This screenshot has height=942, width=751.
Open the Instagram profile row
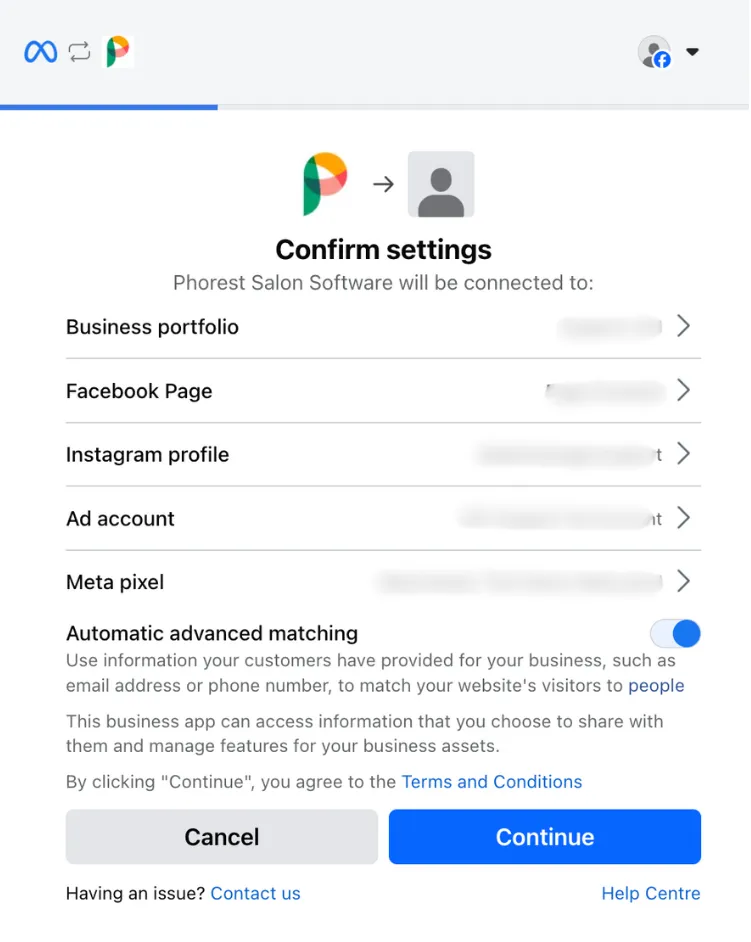click(x=383, y=455)
